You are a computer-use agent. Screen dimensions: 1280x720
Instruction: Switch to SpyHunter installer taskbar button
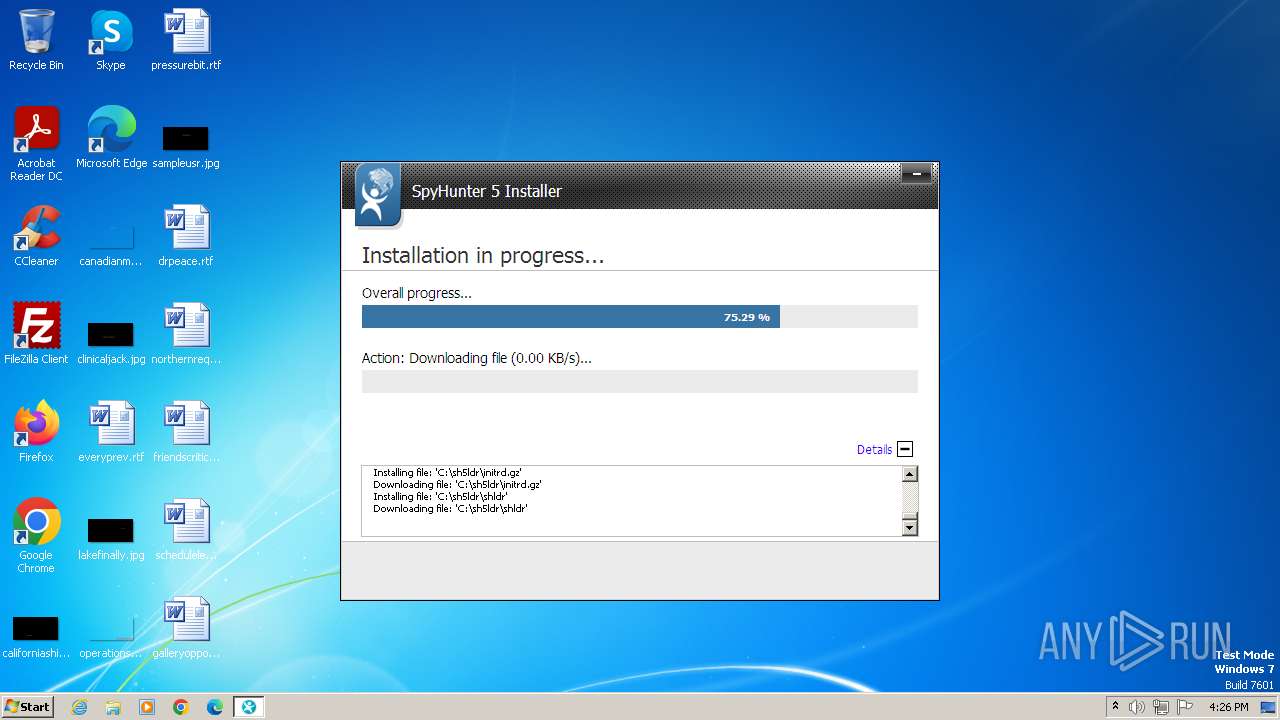point(249,707)
